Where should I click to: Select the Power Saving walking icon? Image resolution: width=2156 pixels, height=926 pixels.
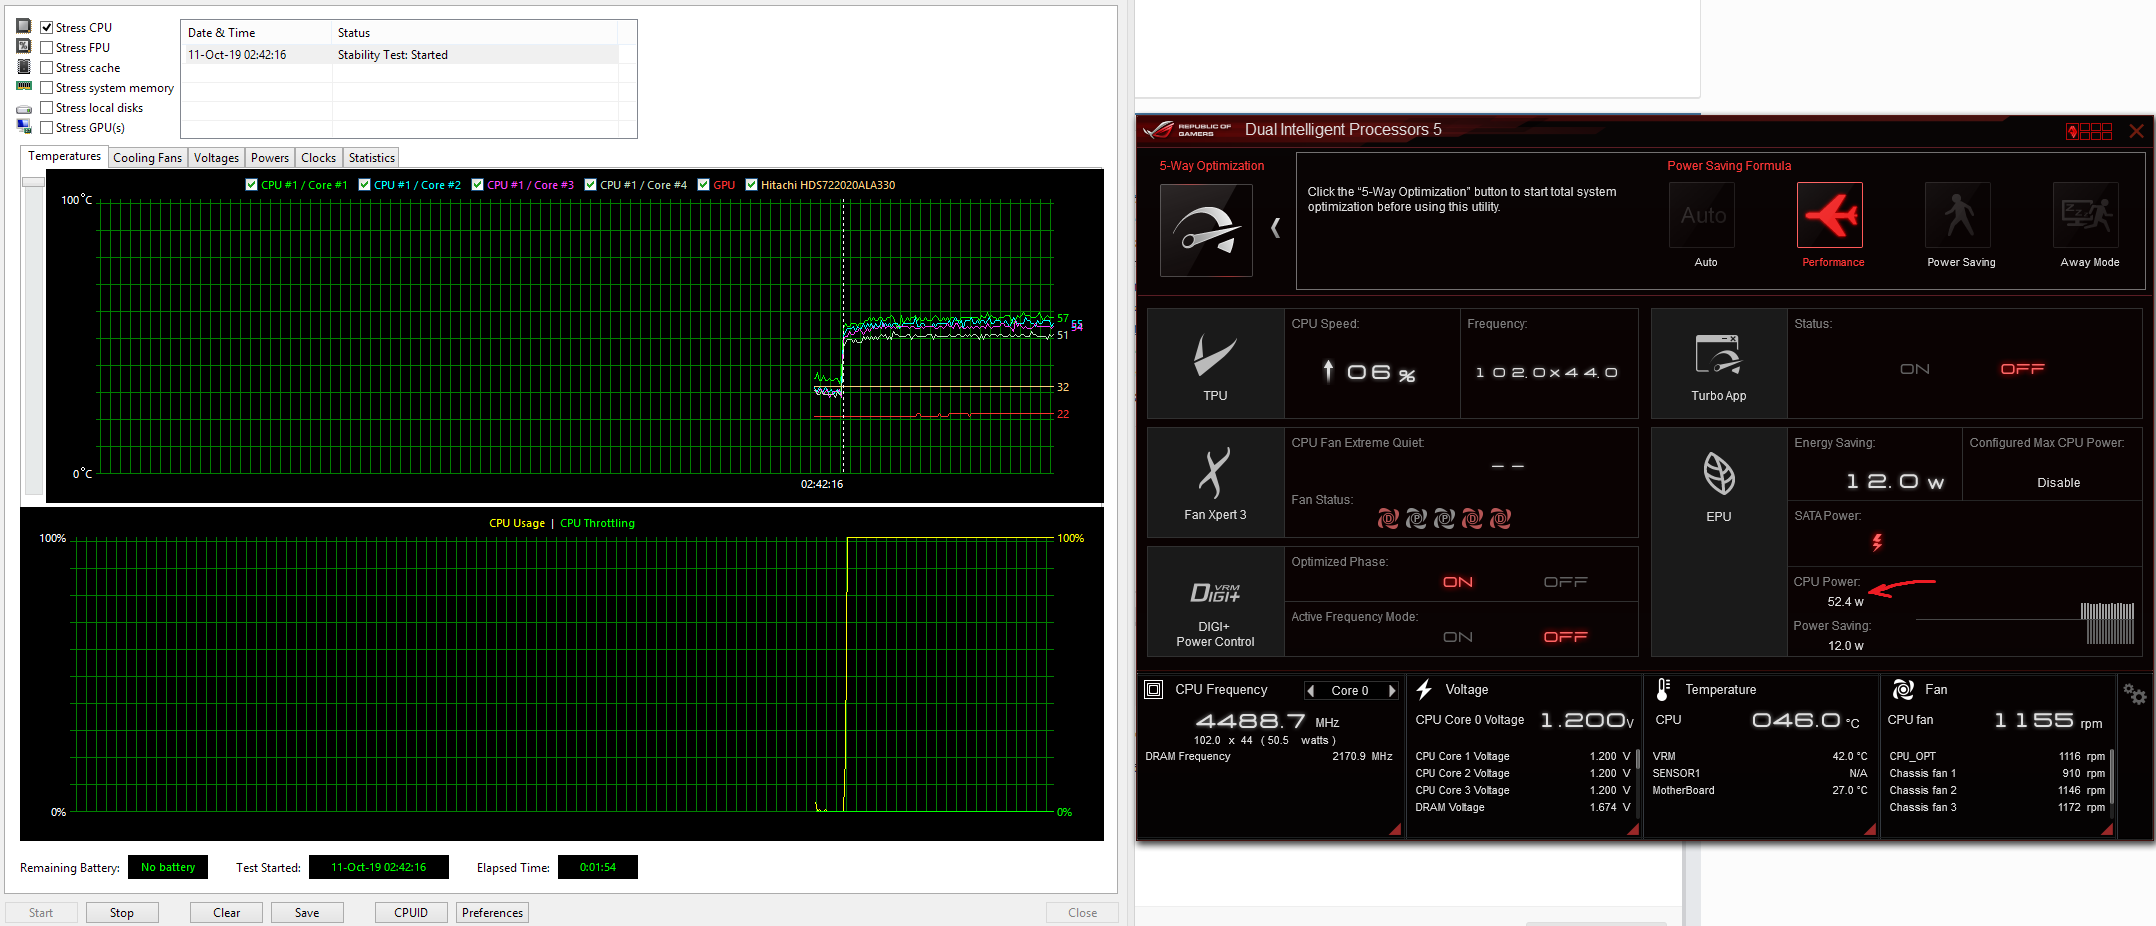(1958, 215)
